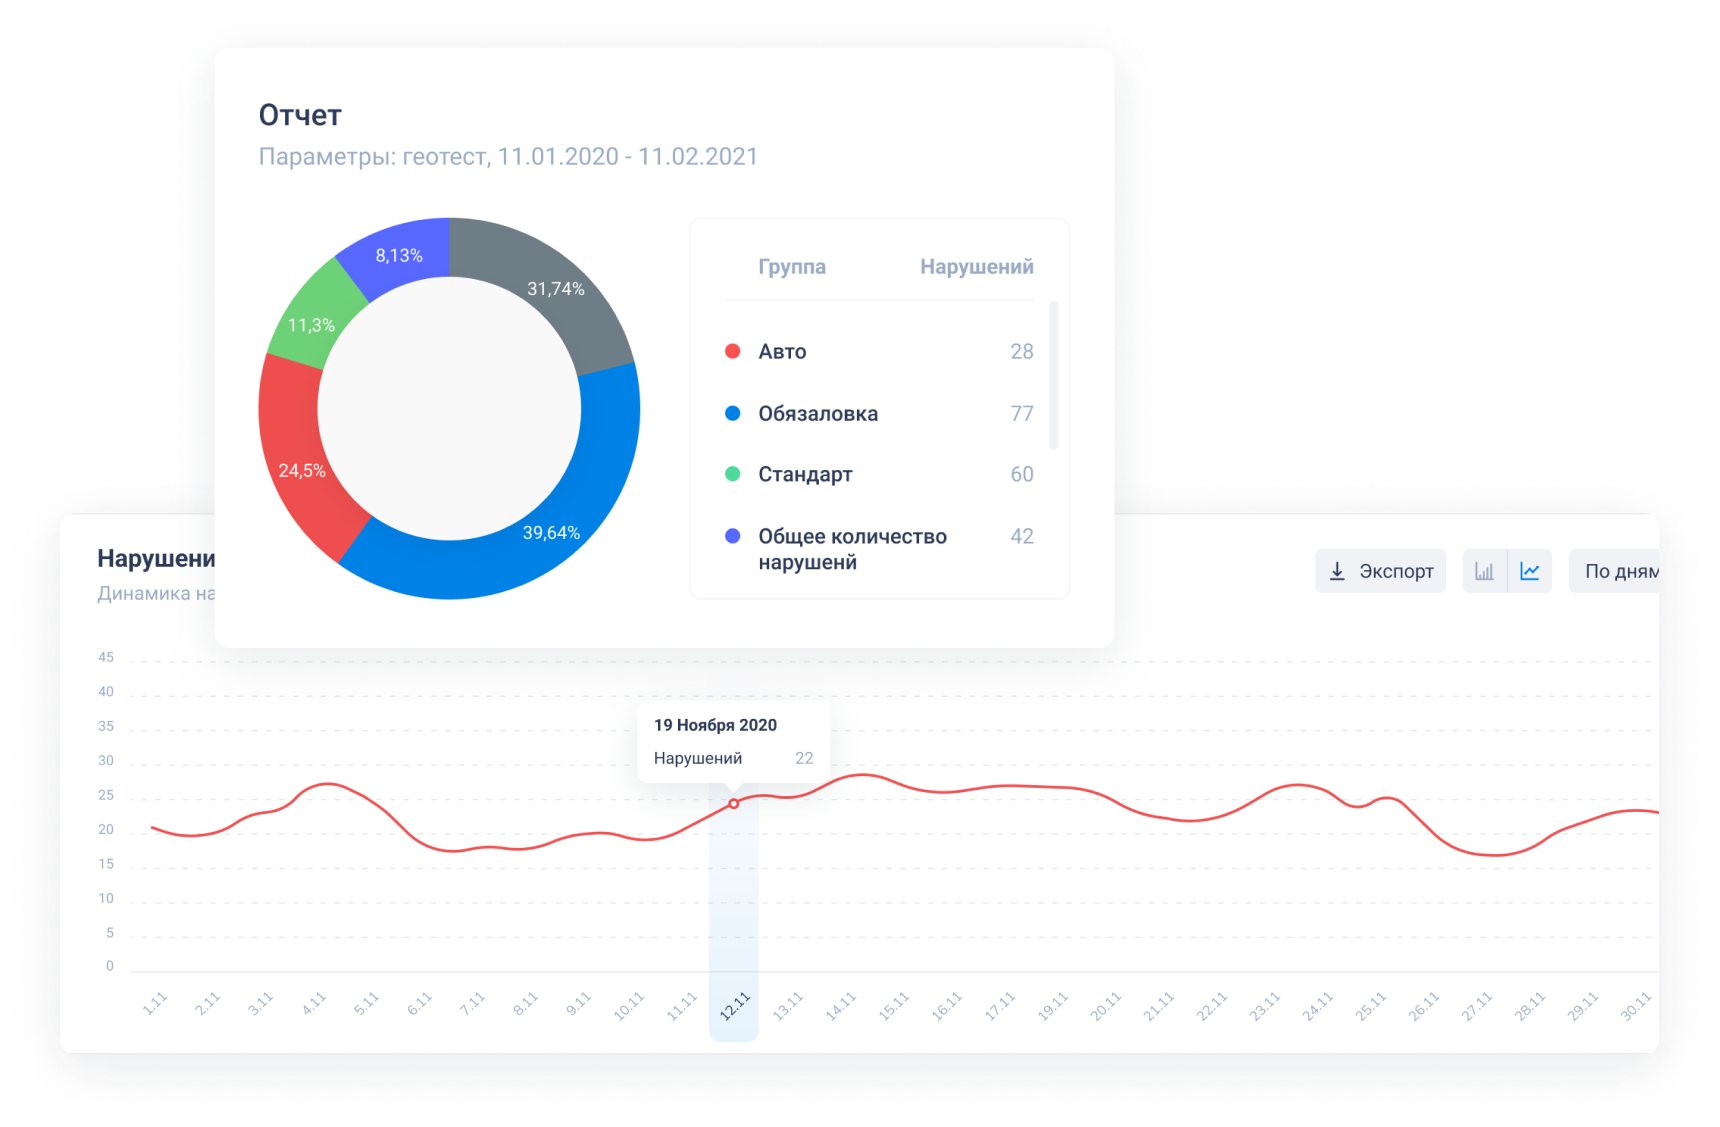This screenshot has width=1720, height=1127.
Task: Click the 39,64% blue donut segment
Action: coord(551,533)
